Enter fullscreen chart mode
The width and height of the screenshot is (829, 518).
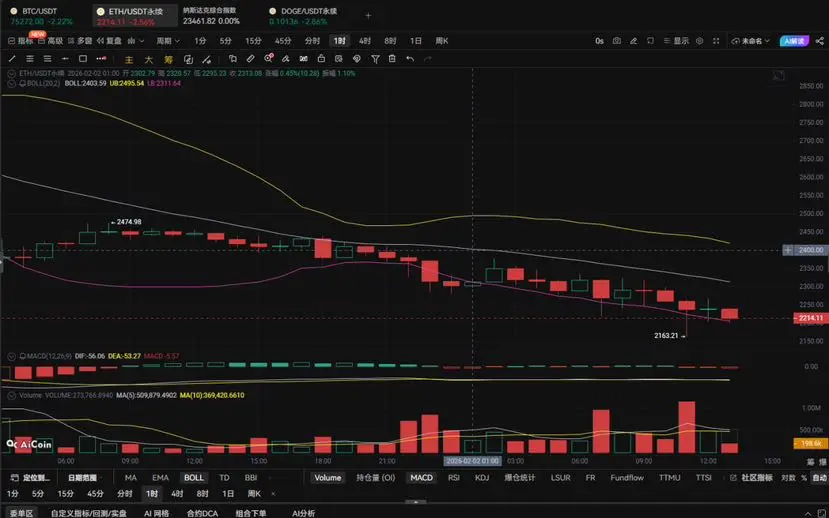tap(716, 41)
